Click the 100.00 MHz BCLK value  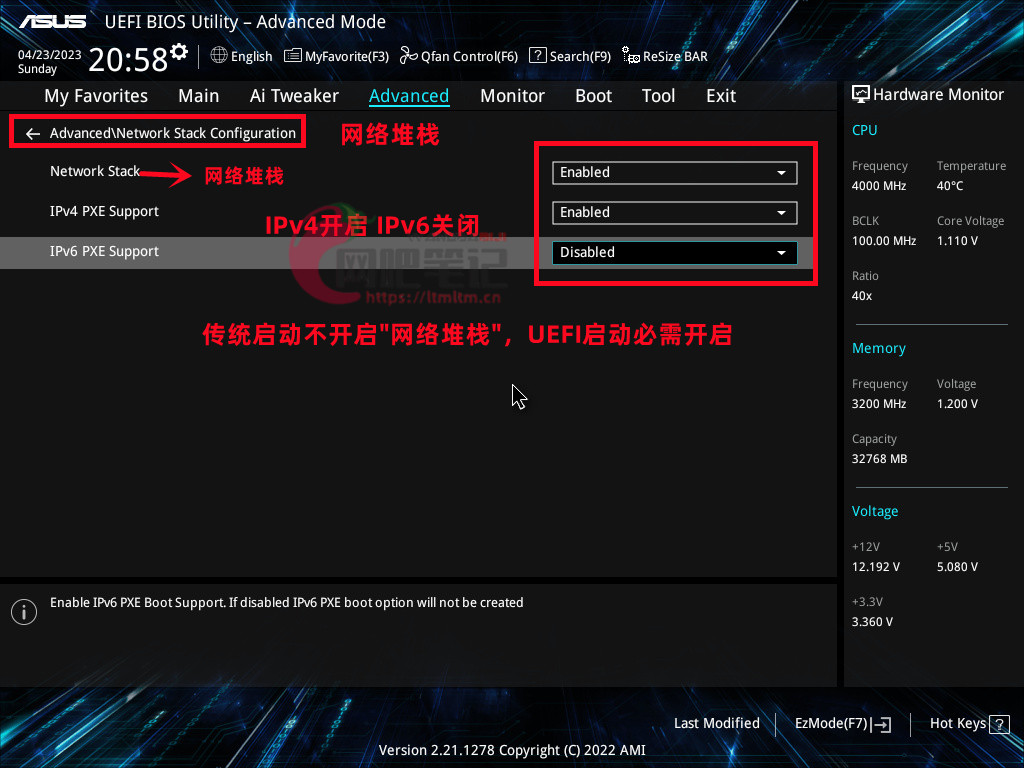pyautogui.click(x=884, y=241)
